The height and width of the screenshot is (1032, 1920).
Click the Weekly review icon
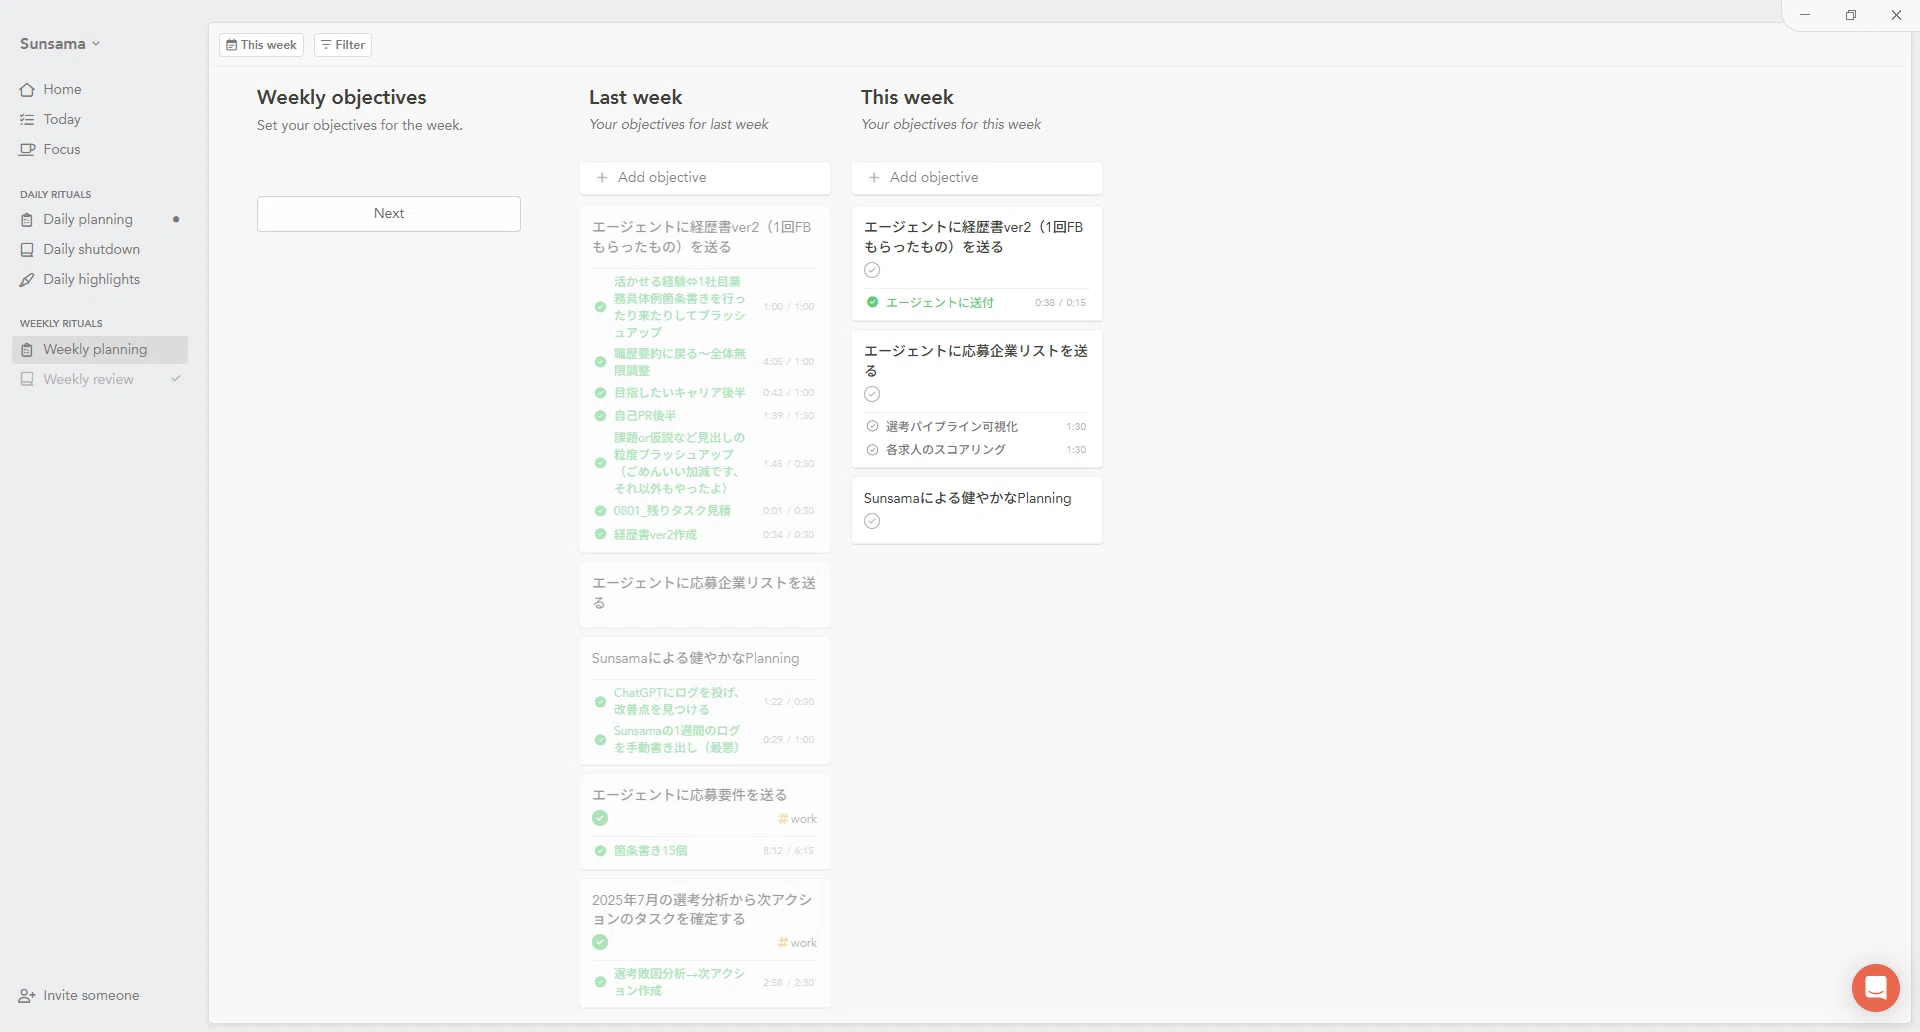tap(27, 379)
